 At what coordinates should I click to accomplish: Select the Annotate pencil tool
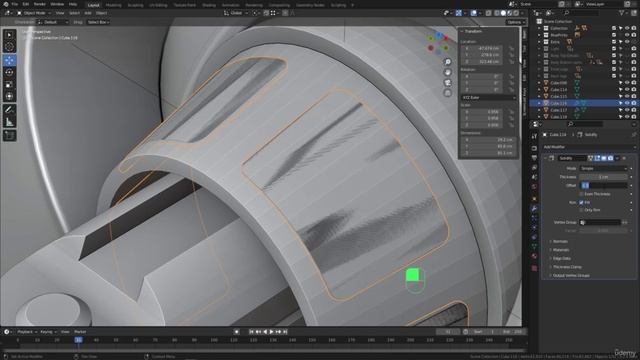(x=9, y=109)
